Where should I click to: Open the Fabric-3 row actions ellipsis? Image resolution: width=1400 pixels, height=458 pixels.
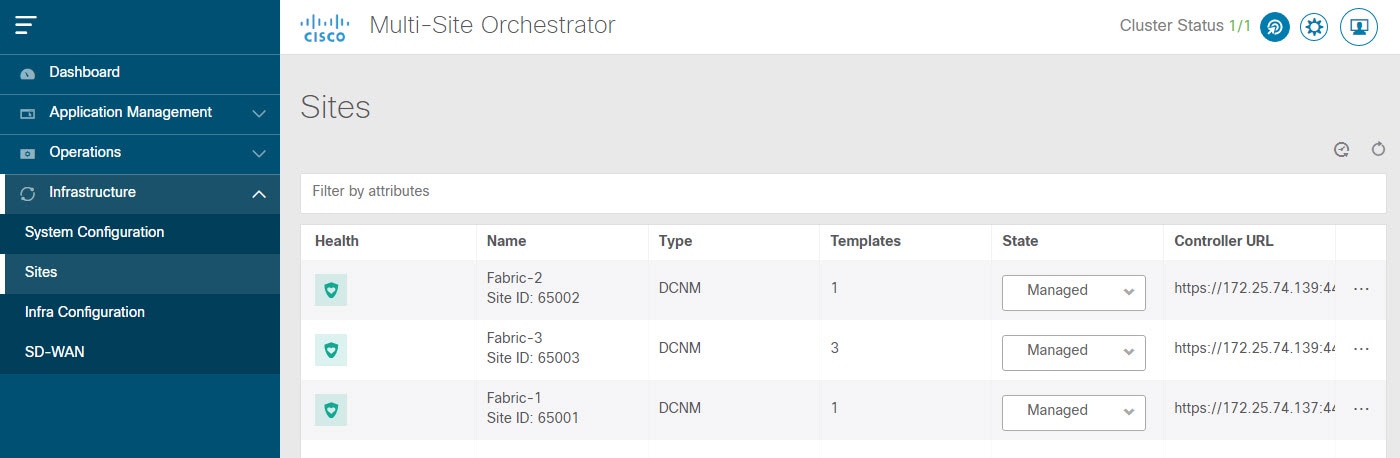pyautogui.click(x=1361, y=349)
